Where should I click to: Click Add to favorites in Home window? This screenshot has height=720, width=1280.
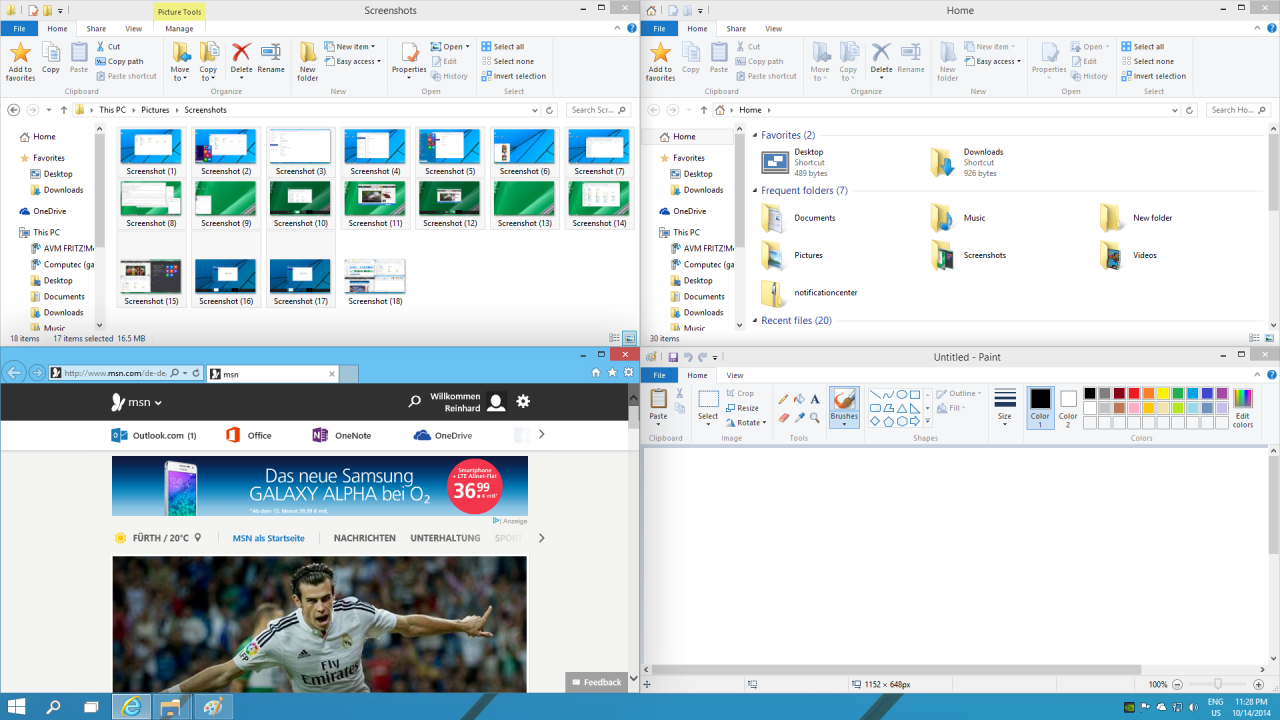click(660, 61)
